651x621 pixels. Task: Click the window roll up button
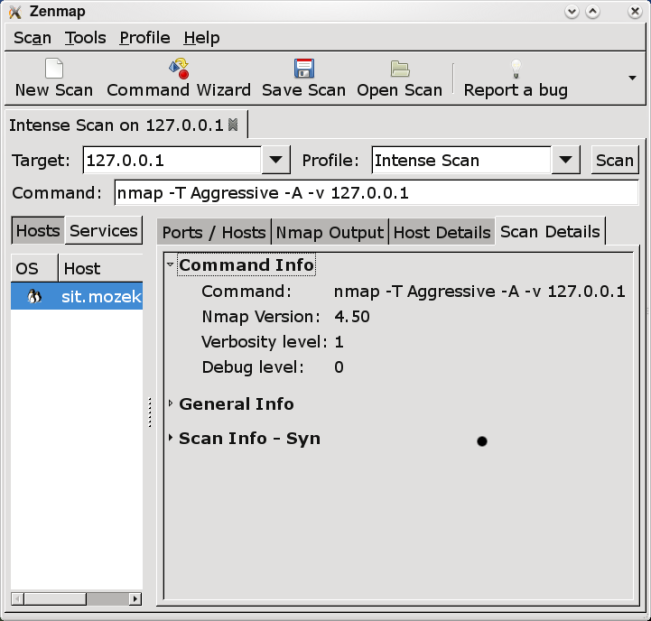[x=593, y=12]
